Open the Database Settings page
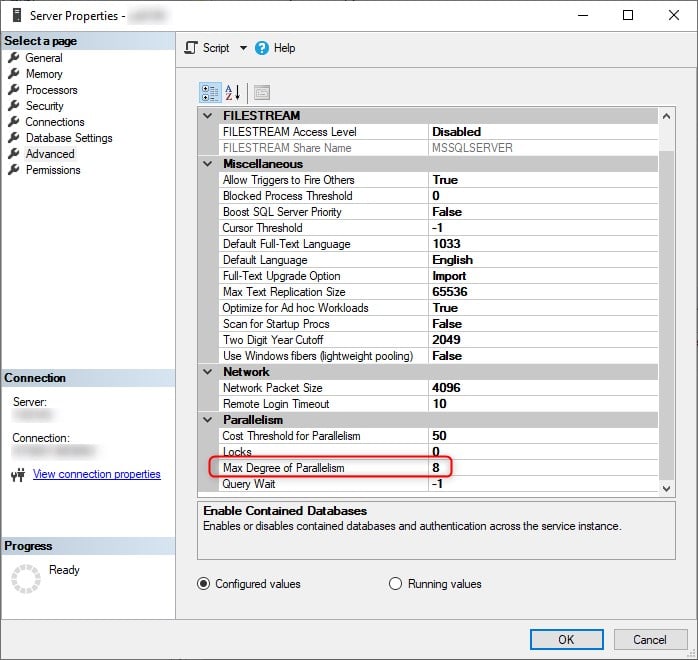The height and width of the screenshot is (660, 698). 69,138
